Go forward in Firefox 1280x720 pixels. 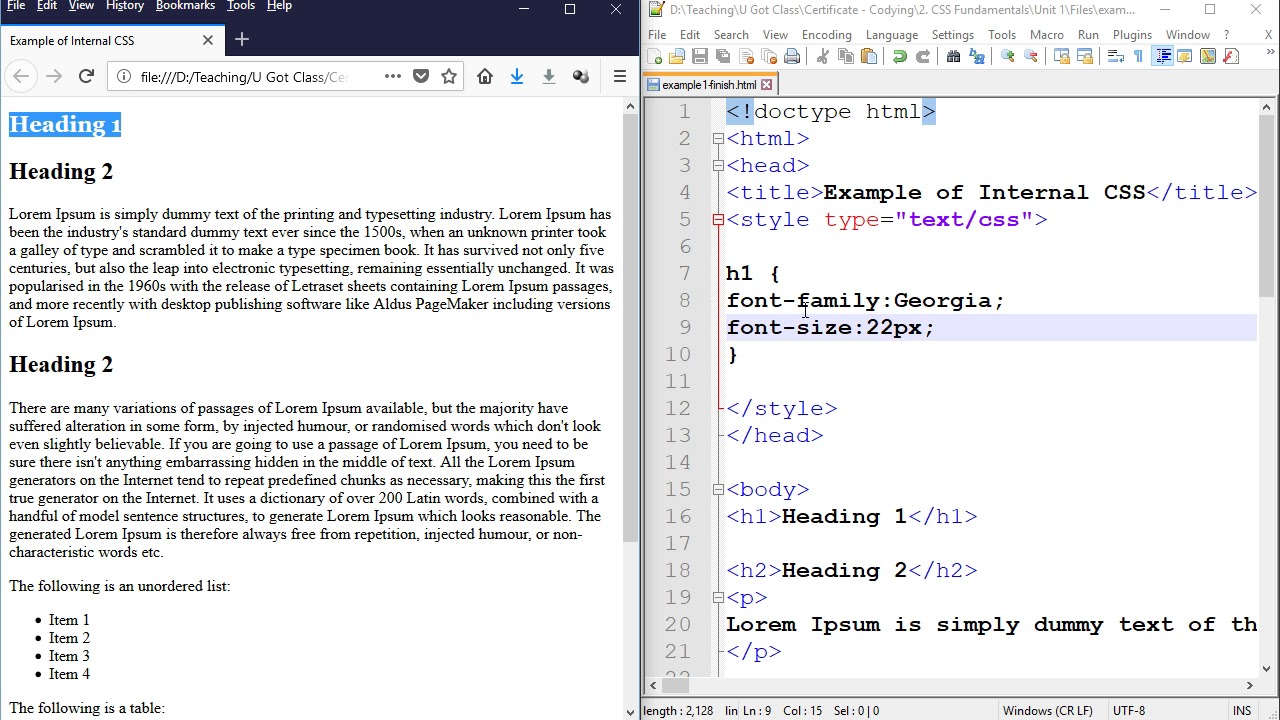[x=54, y=76]
